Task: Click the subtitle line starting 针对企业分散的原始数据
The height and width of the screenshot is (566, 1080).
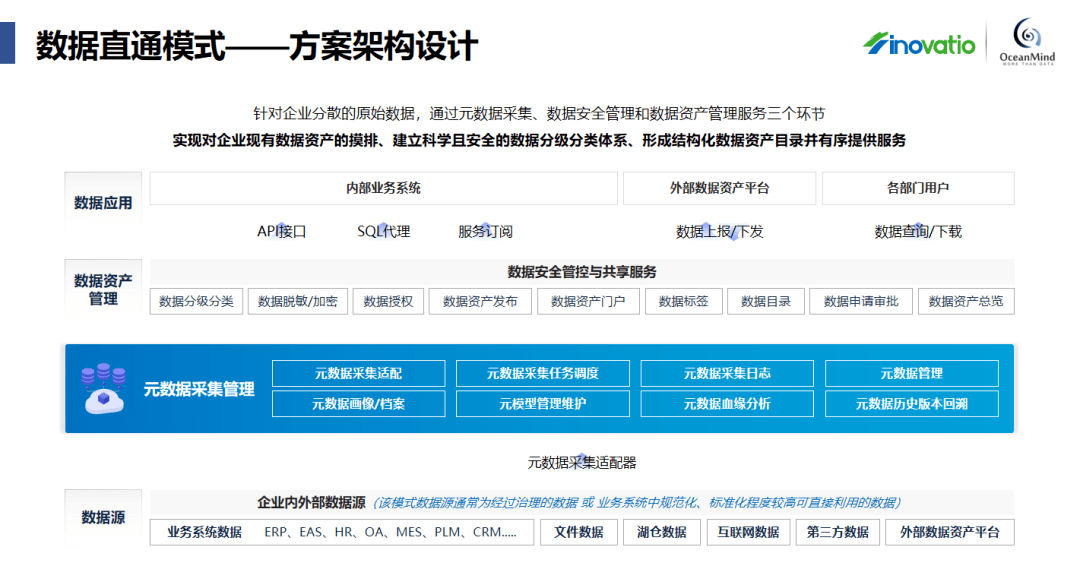Action: 539,114
